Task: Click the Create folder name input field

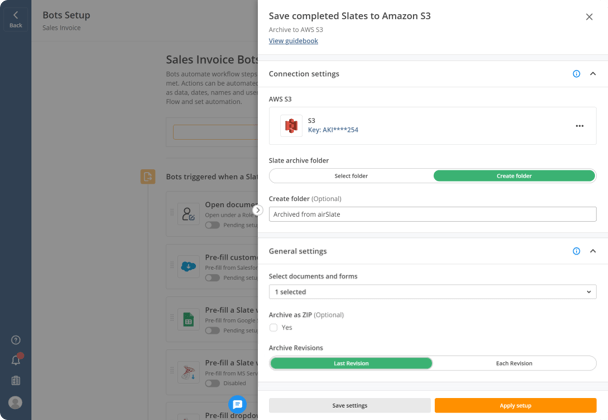Action: coord(432,214)
